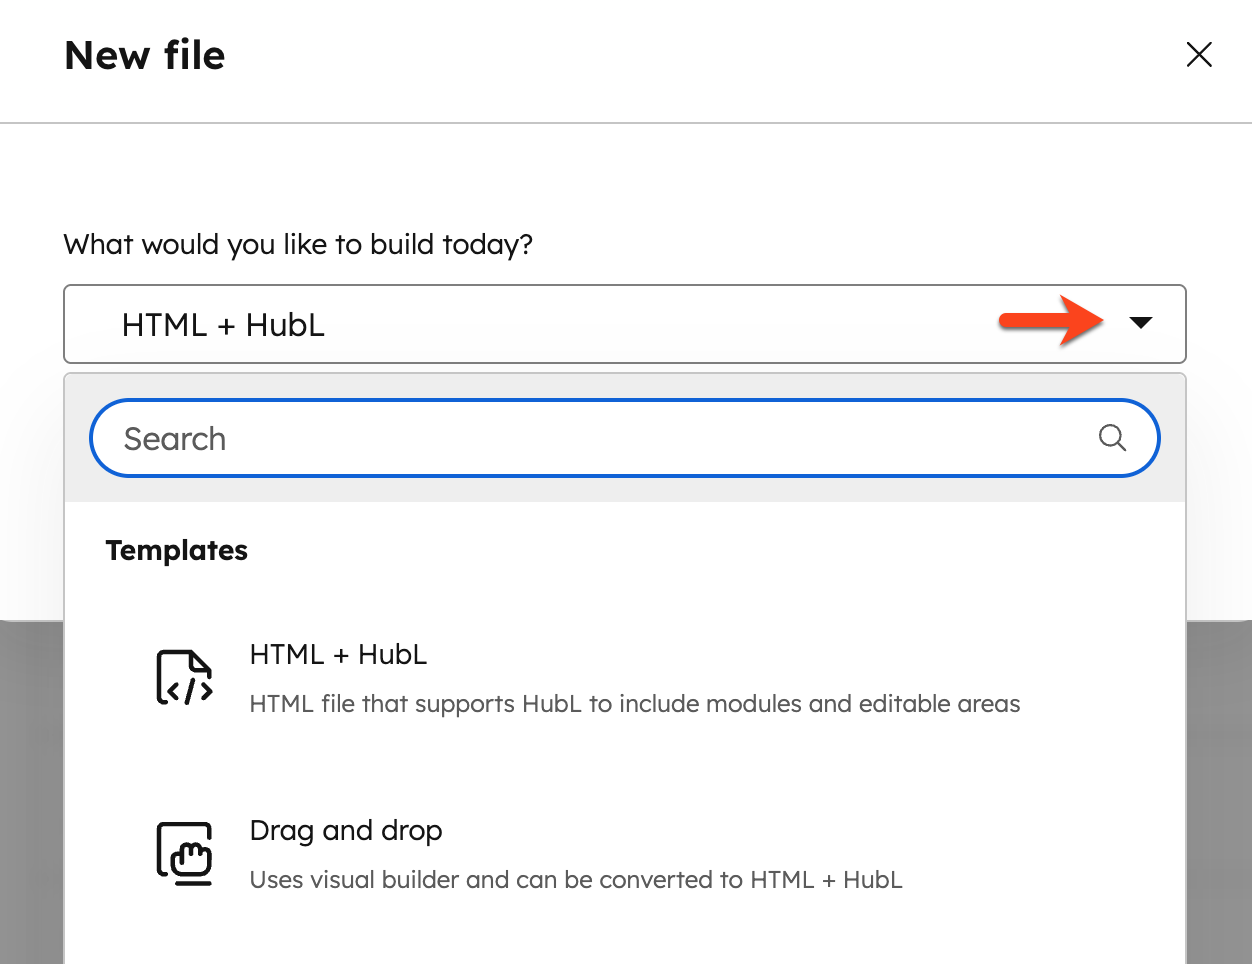1252x964 pixels.
Task: Click the icon beside the HTML + HubL entry
Action: 183,677
